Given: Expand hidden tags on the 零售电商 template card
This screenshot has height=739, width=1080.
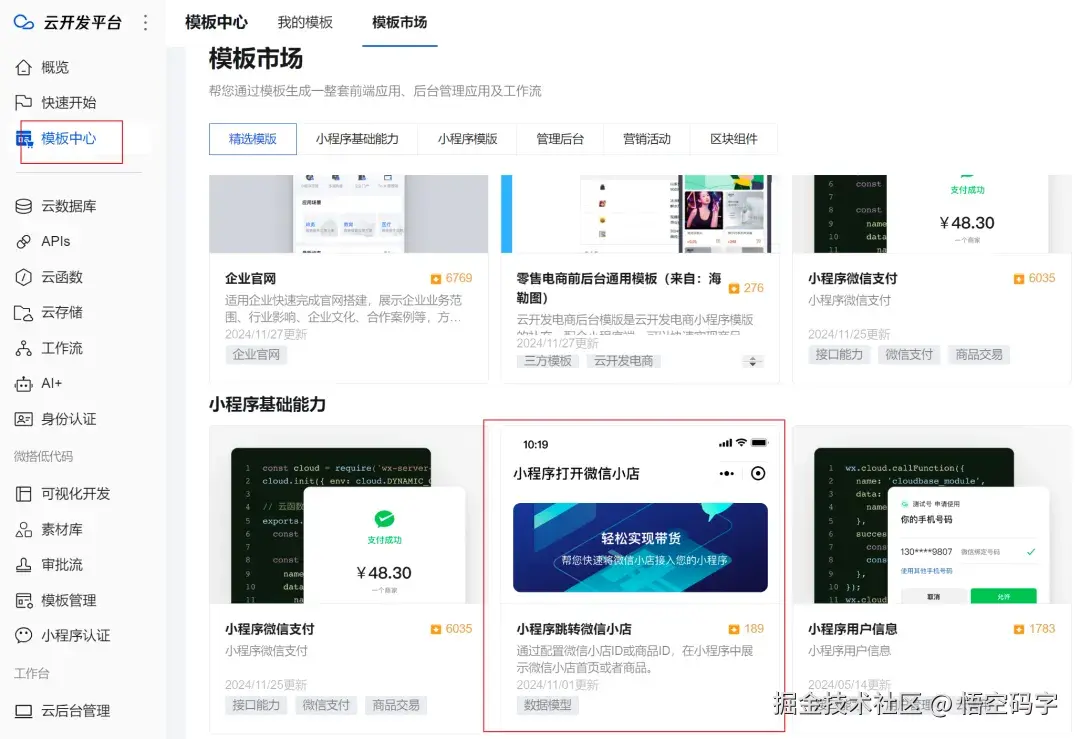Looking at the screenshot, I should [752, 359].
